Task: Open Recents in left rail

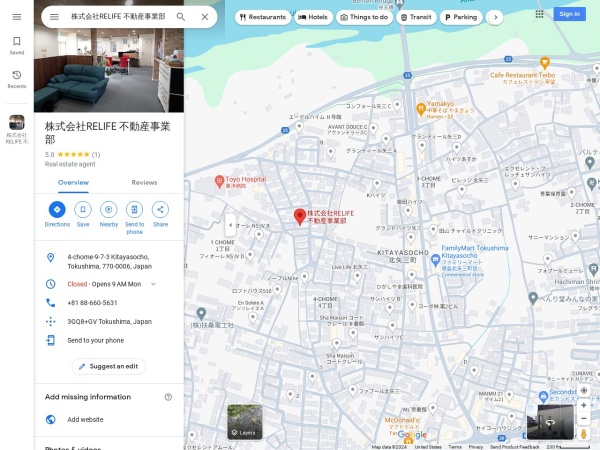Action: [x=17, y=79]
